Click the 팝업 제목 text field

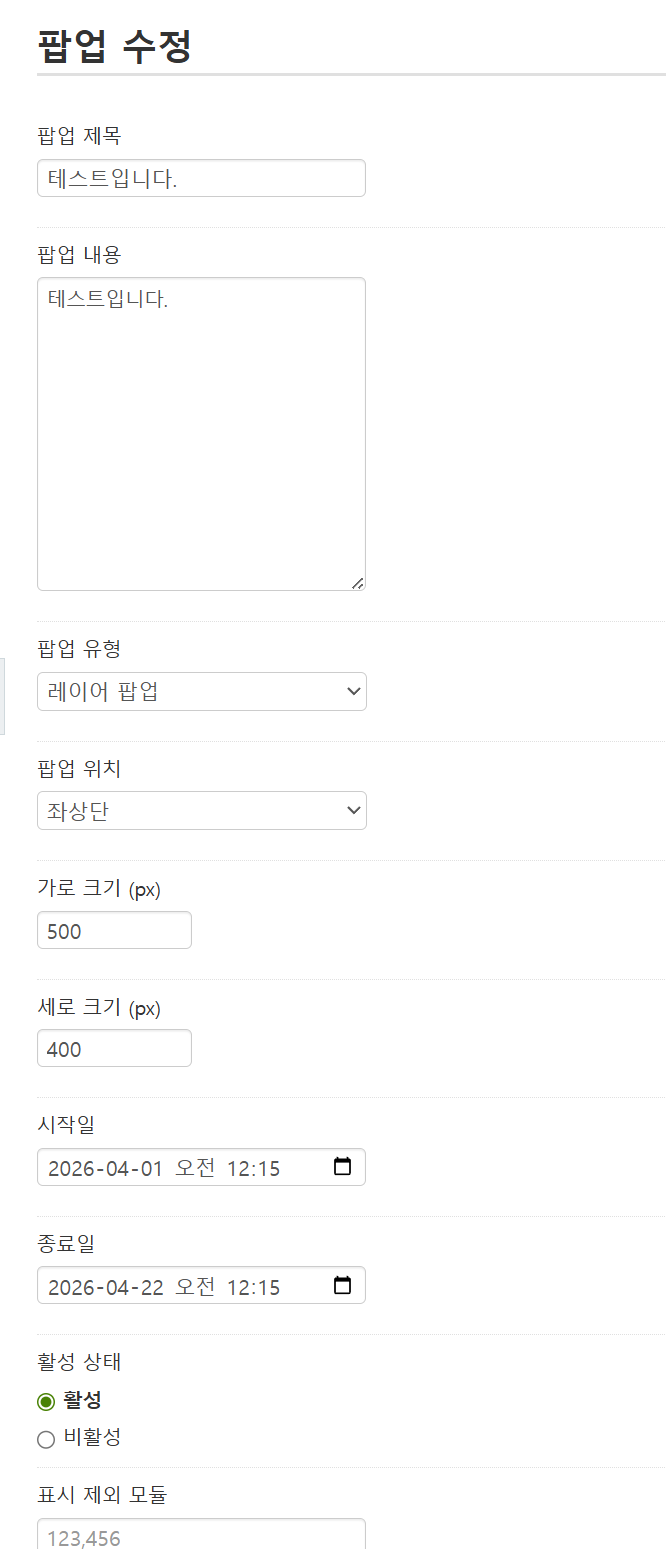[x=201, y=179]
